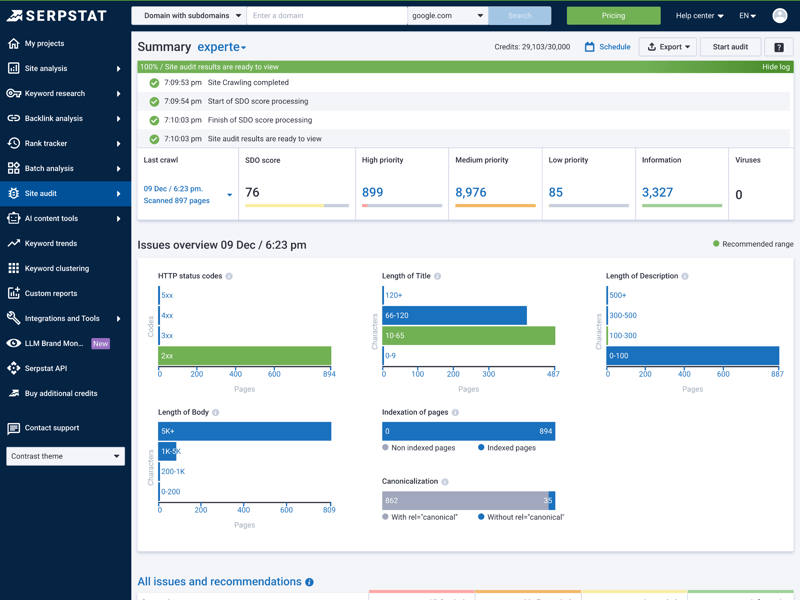Click the Start audit button
The image size is (800, 600).
tap(730, 47)
